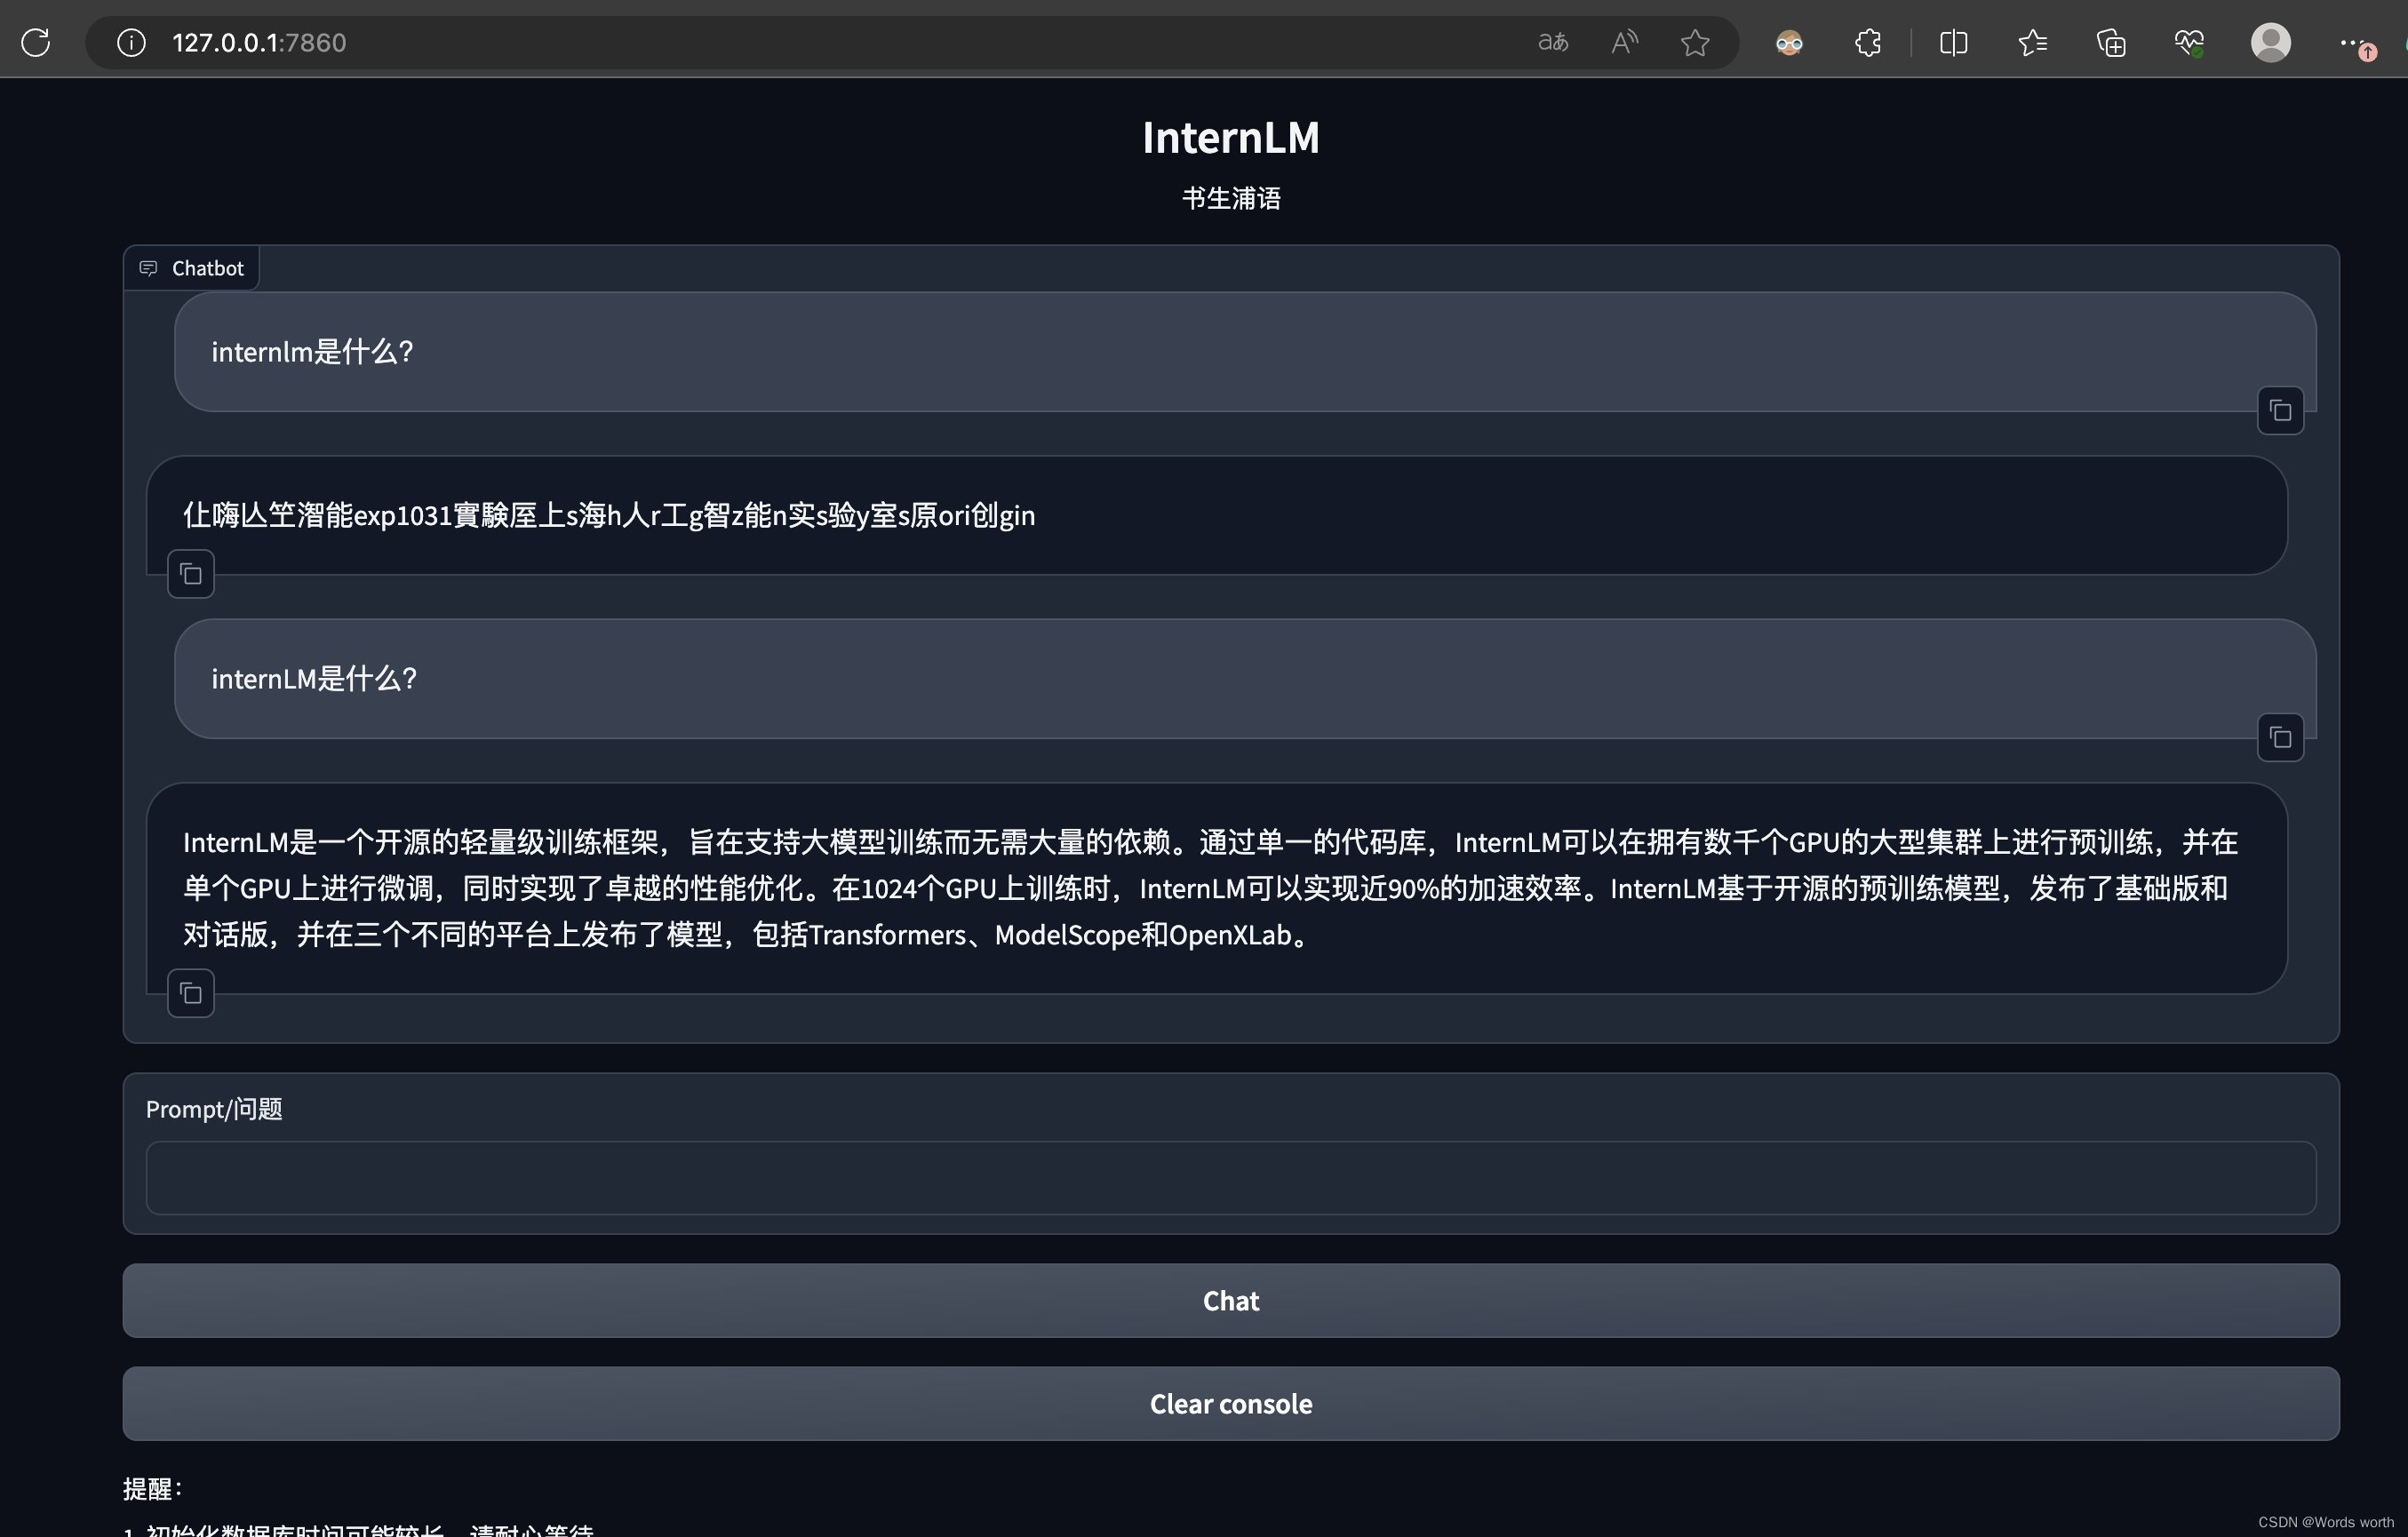Click the browser essentials heart icon

tap(2189, 42)
